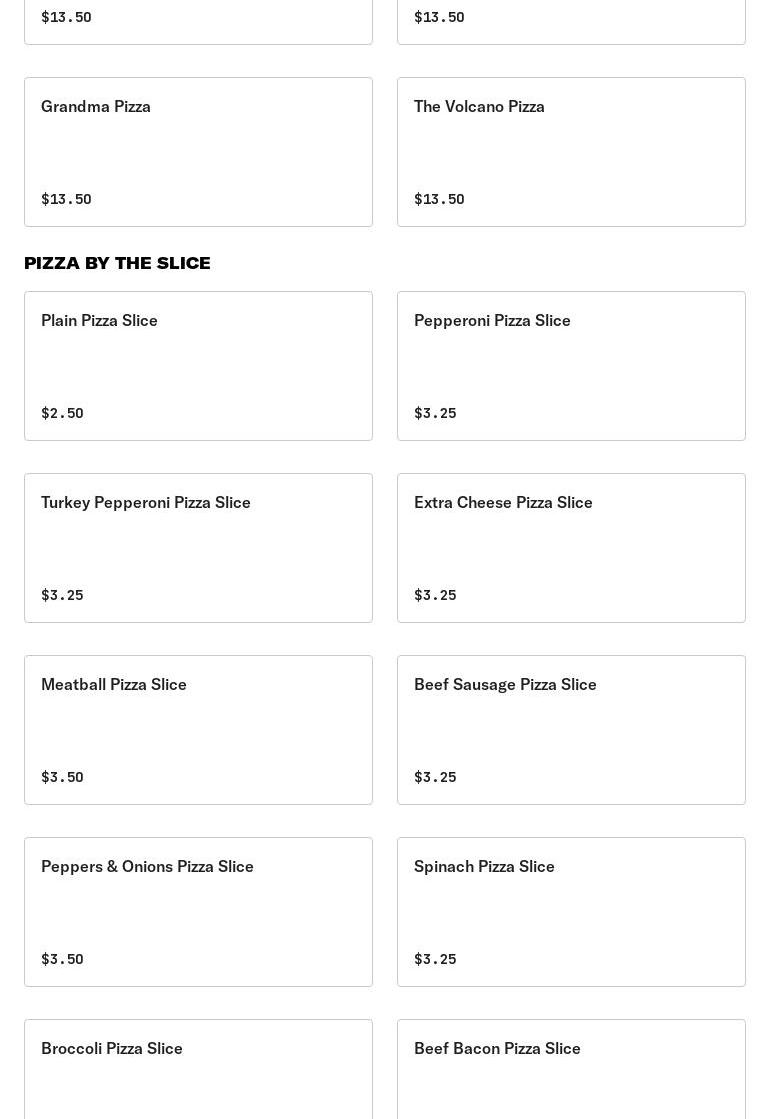The height and width of the screenshot is (1119, 770).
Task: Select The Volcano Pizza card
Action: (x=571, y=151)
